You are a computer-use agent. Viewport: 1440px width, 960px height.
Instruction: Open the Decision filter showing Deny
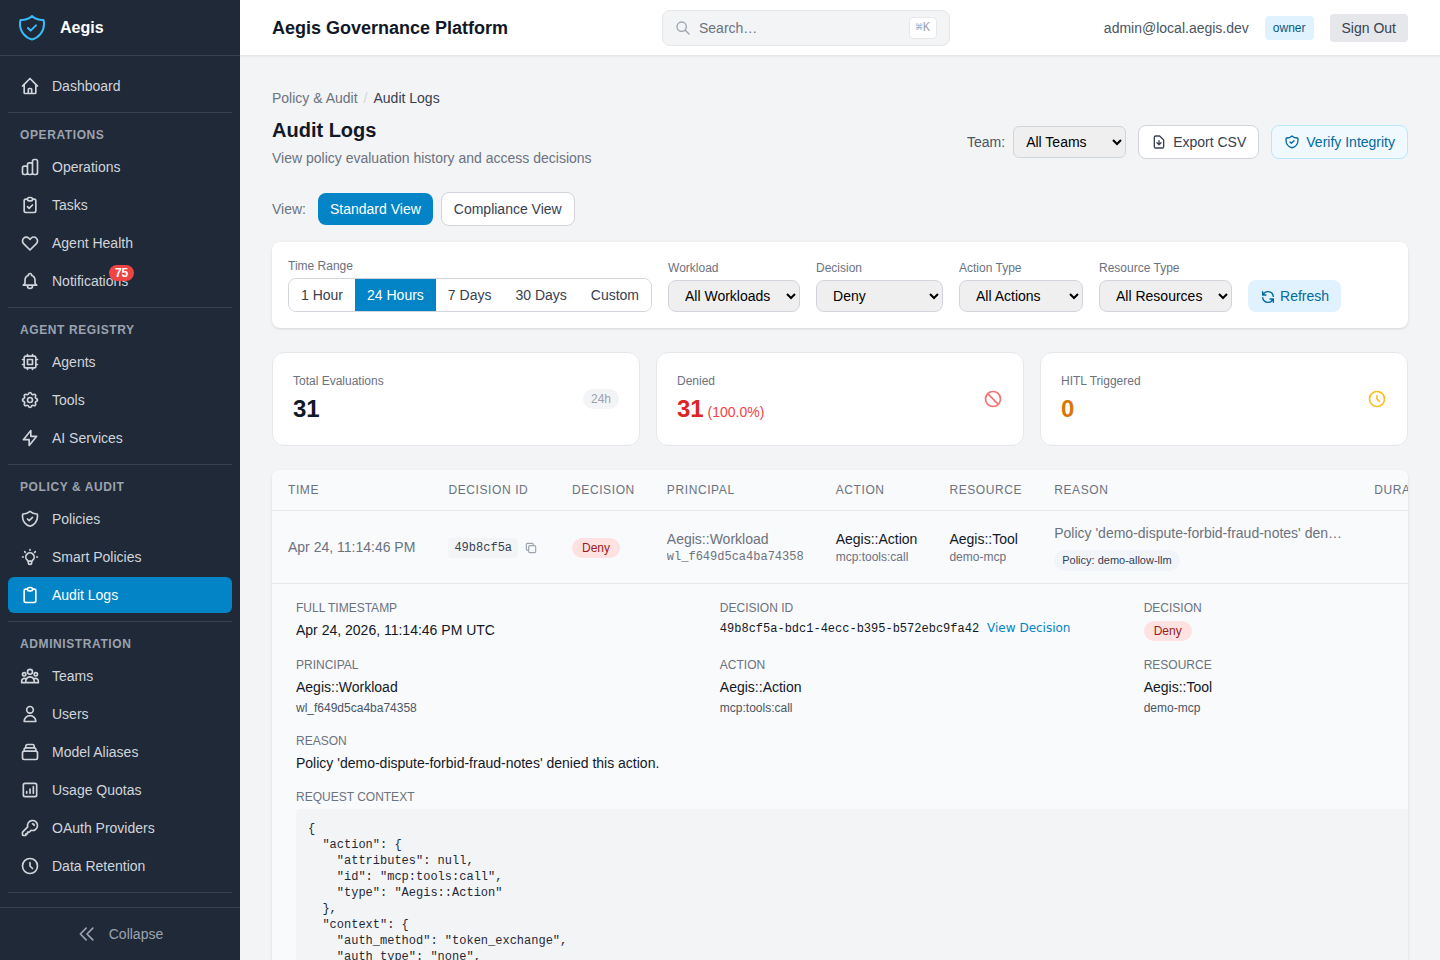point(879,296)
